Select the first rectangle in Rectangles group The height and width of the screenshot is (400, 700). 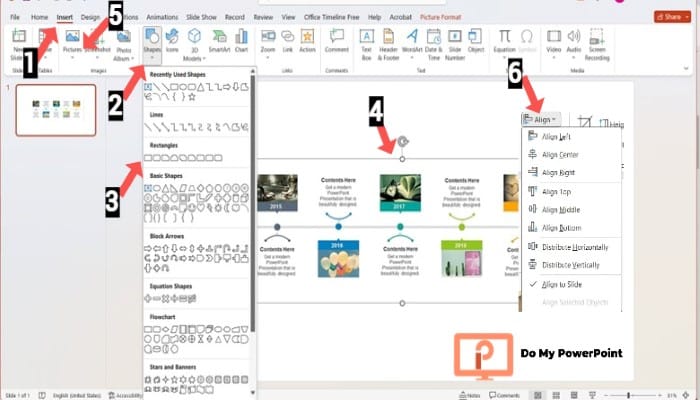(148, 158)
